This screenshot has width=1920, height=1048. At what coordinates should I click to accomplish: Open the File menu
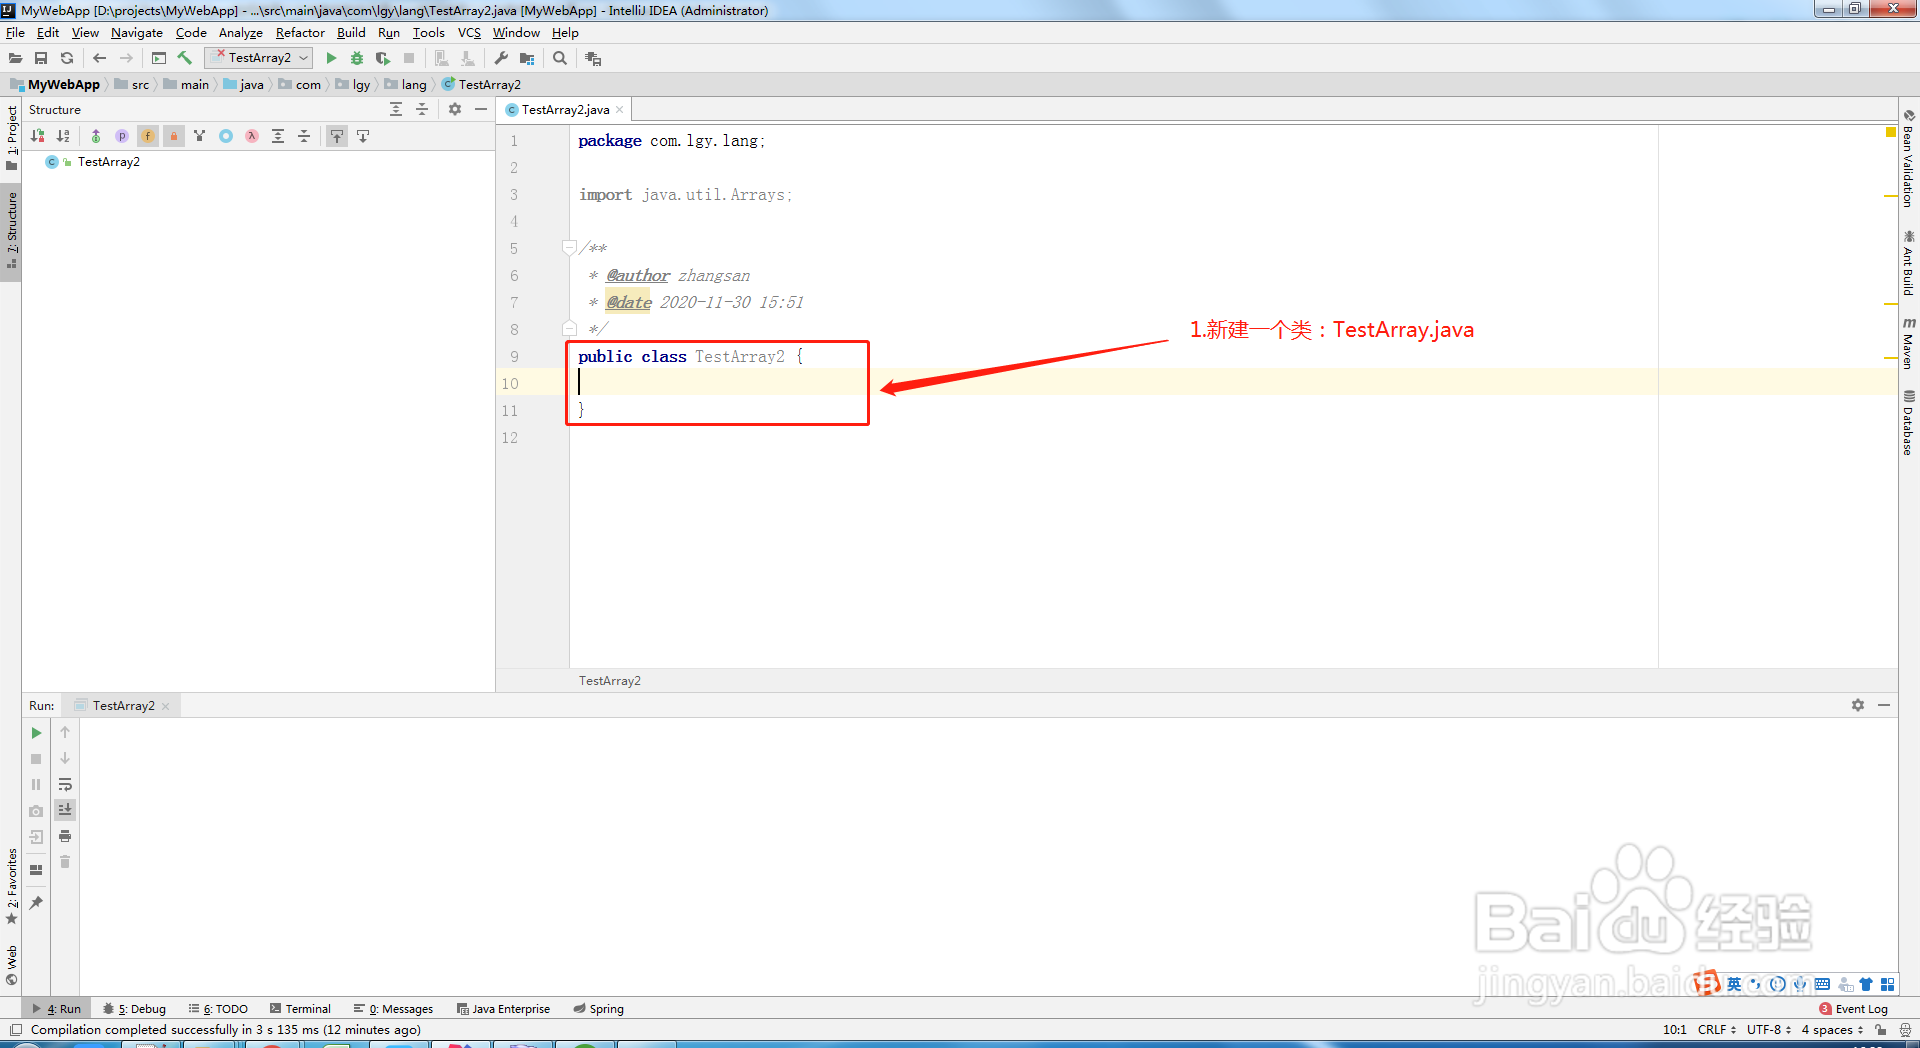click(15, 33)
